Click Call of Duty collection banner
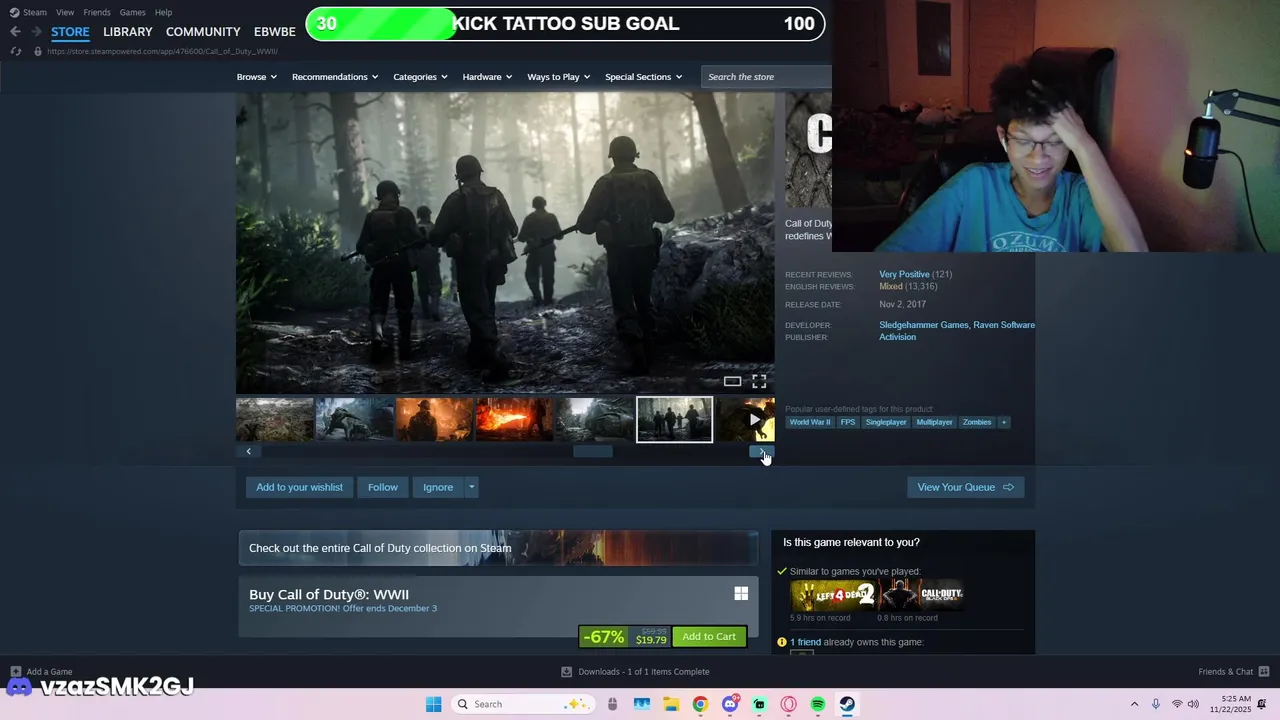 point(498,548)
